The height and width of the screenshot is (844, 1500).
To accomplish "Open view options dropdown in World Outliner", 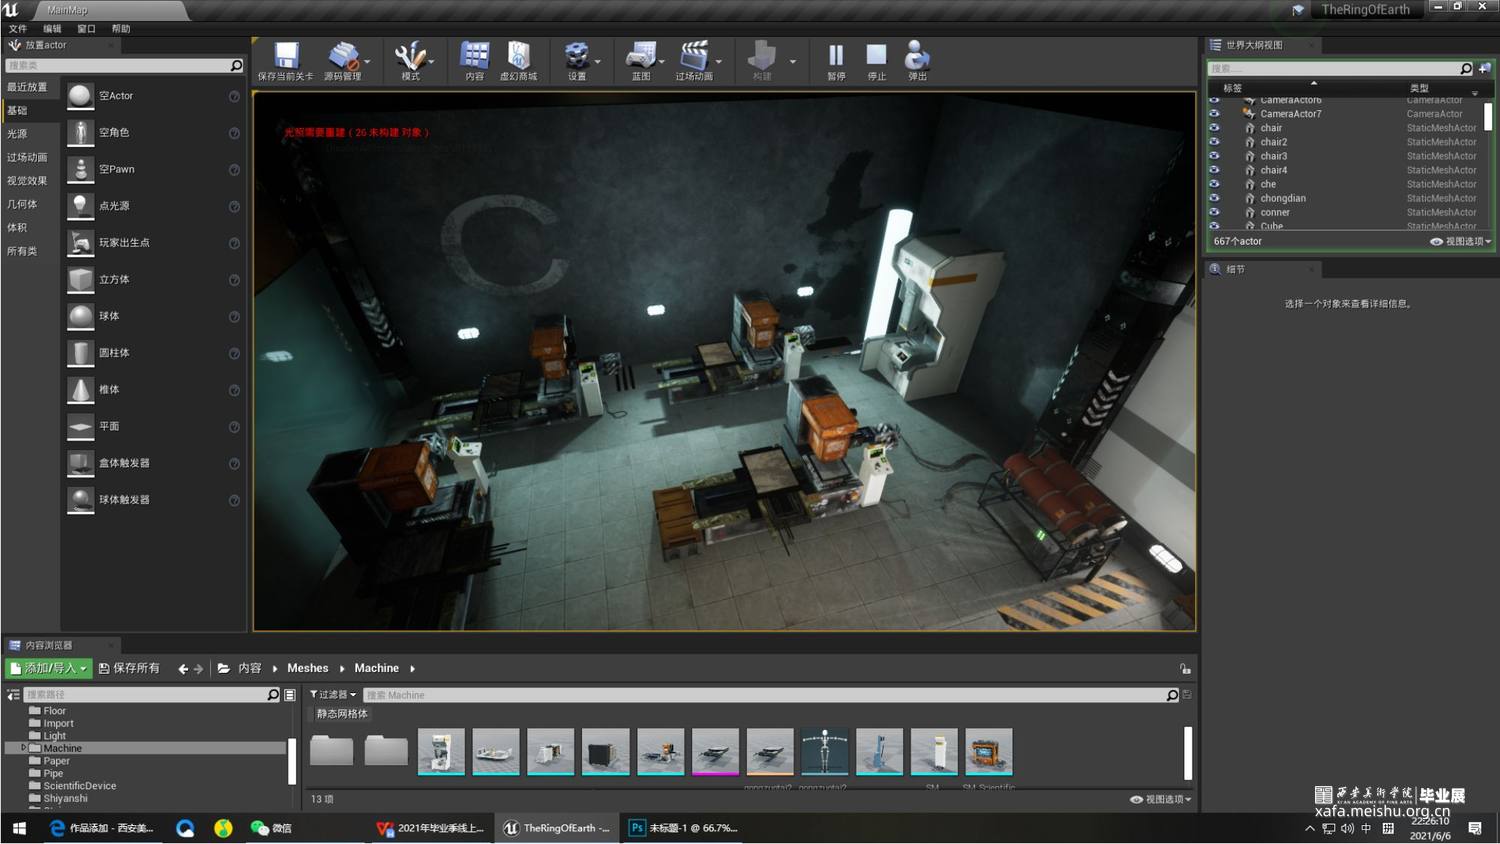I will (1461, 241).
